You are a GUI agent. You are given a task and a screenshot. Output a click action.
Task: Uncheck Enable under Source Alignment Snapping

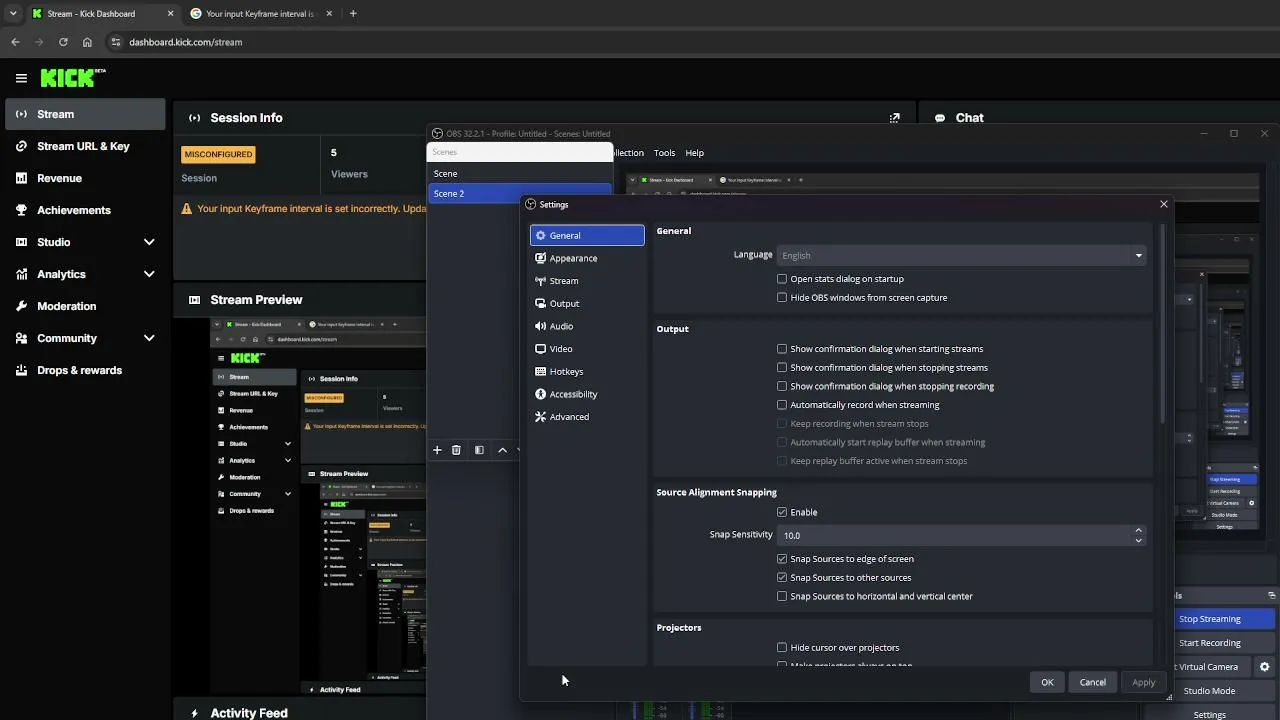[782, 512]
